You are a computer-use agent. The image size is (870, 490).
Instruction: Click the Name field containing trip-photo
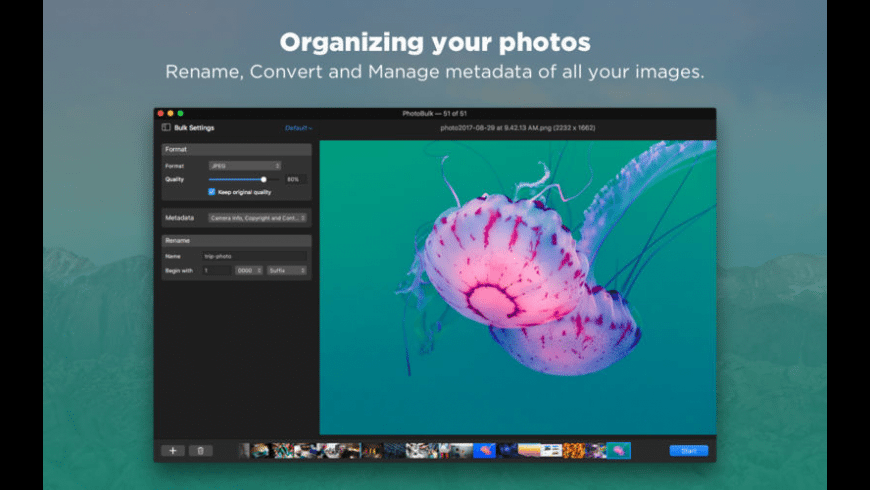[255, 256]
